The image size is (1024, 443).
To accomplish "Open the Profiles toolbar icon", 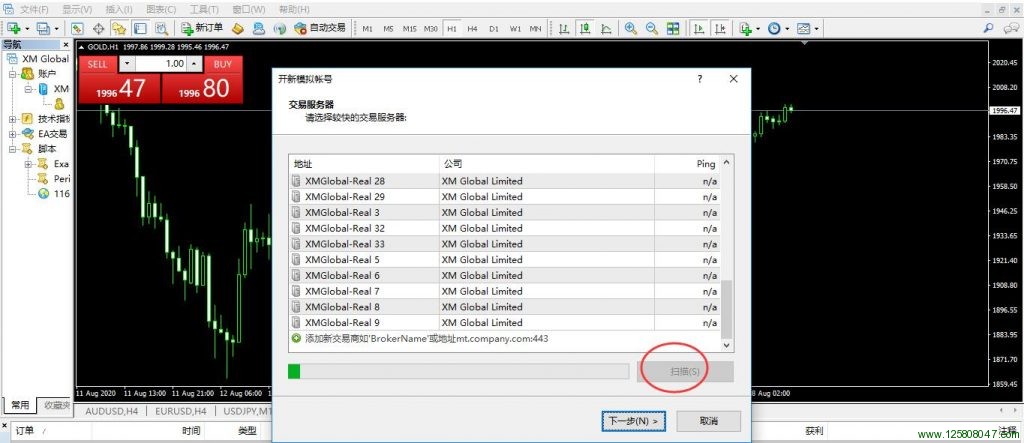I will 43,28.
